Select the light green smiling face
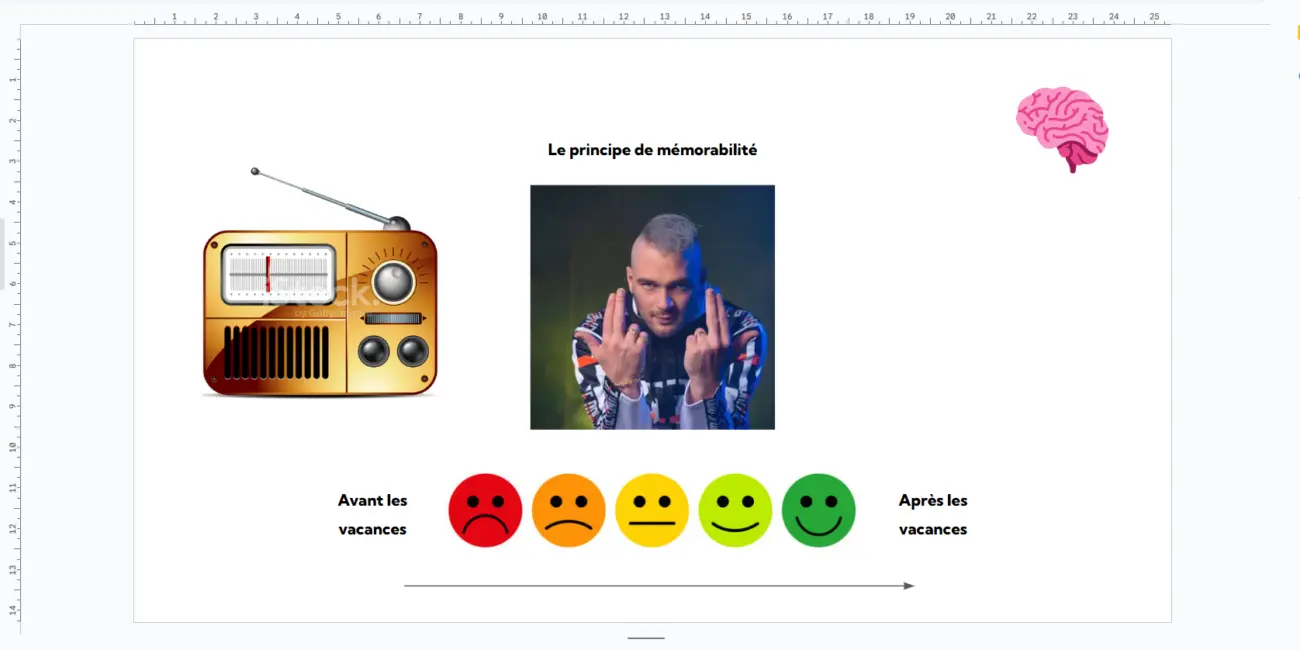 [x=735, y=510]
